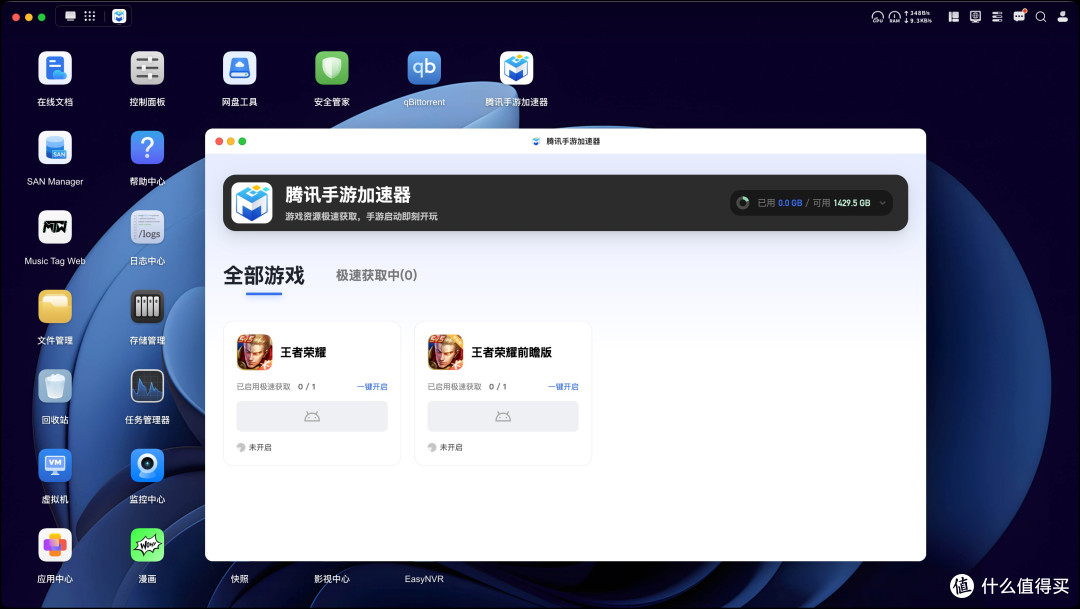This screenshot has height=609, width=1080.
Task: Click 未开启 status under 王者荣耀前瞻版
Action: tap(445, 447)
